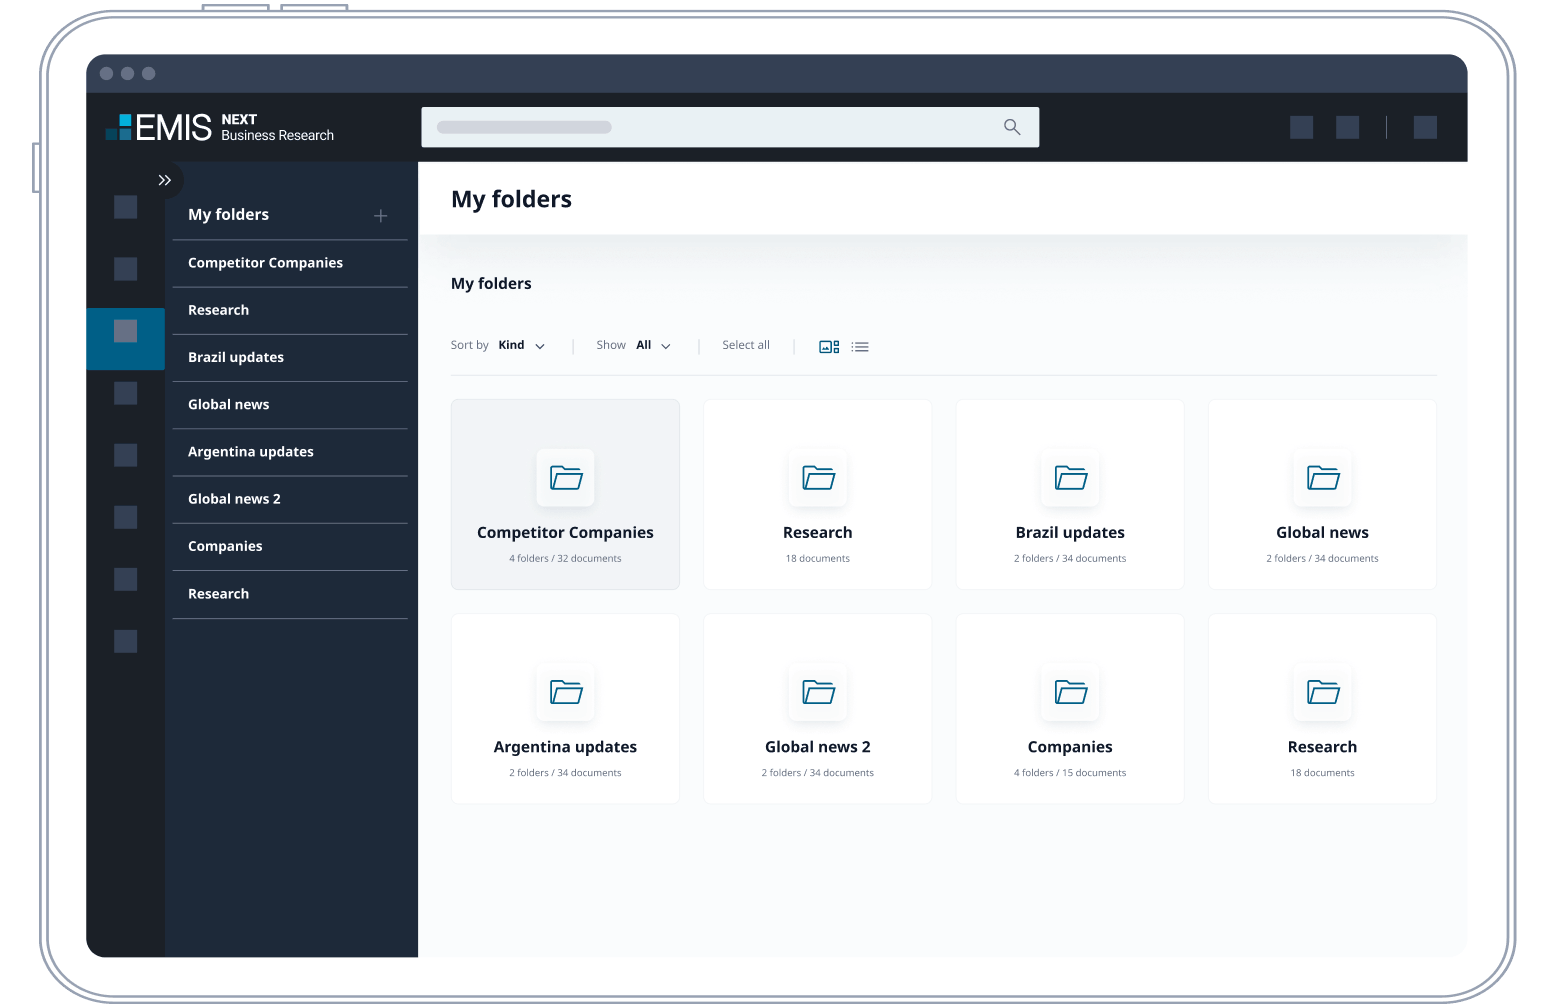Open the Companies folder card icon
Image resolution: width=1548 pixels, height=1008 pixels.
point(1070,692)
